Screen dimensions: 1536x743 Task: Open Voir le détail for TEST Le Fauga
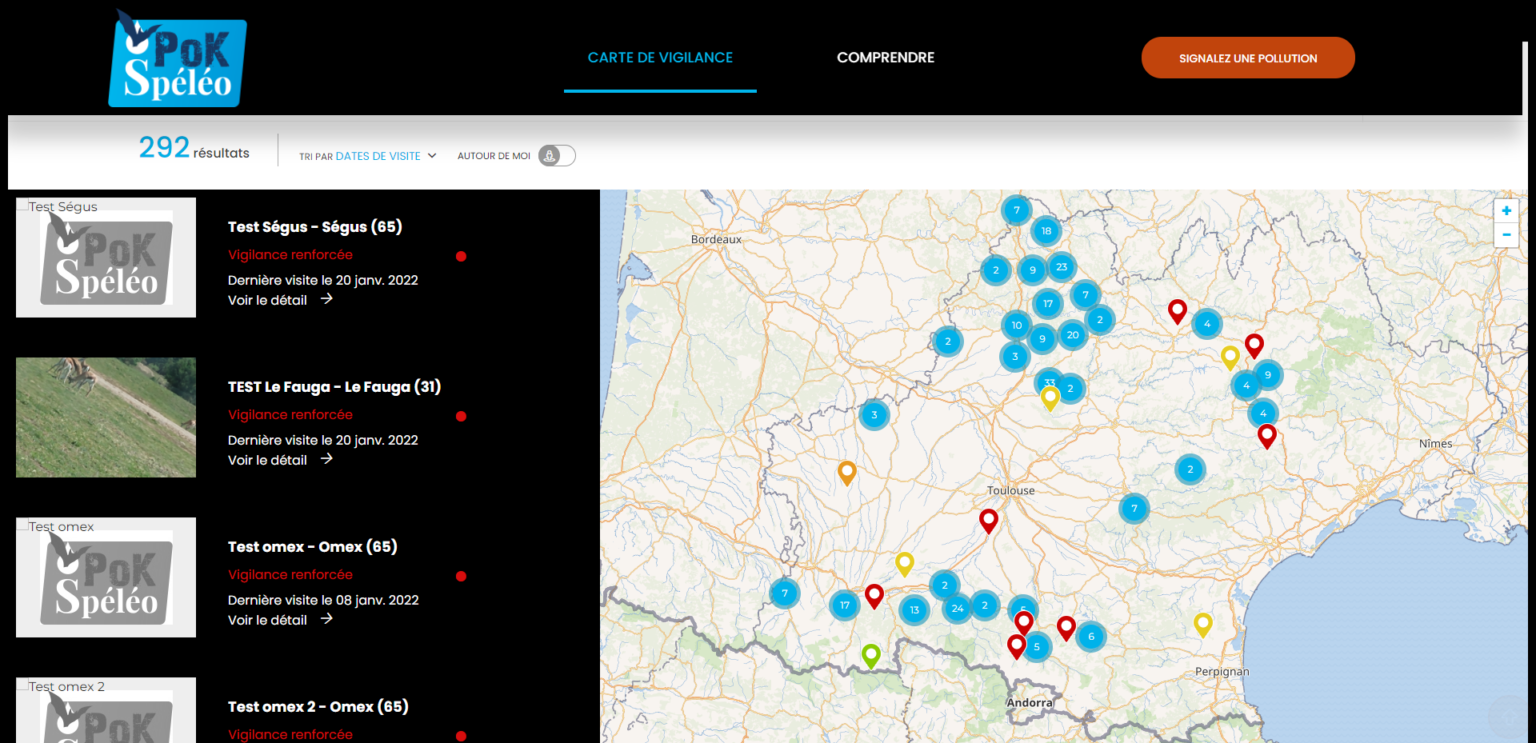click(x=280, y=460)
